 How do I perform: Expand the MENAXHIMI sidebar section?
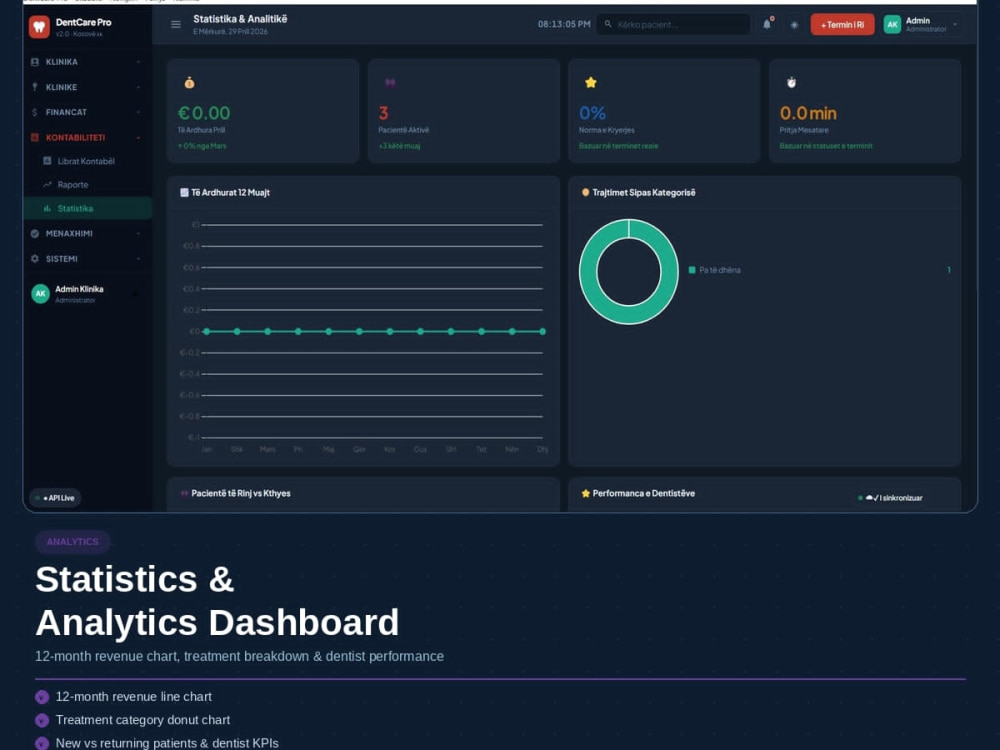pos(87,233)
